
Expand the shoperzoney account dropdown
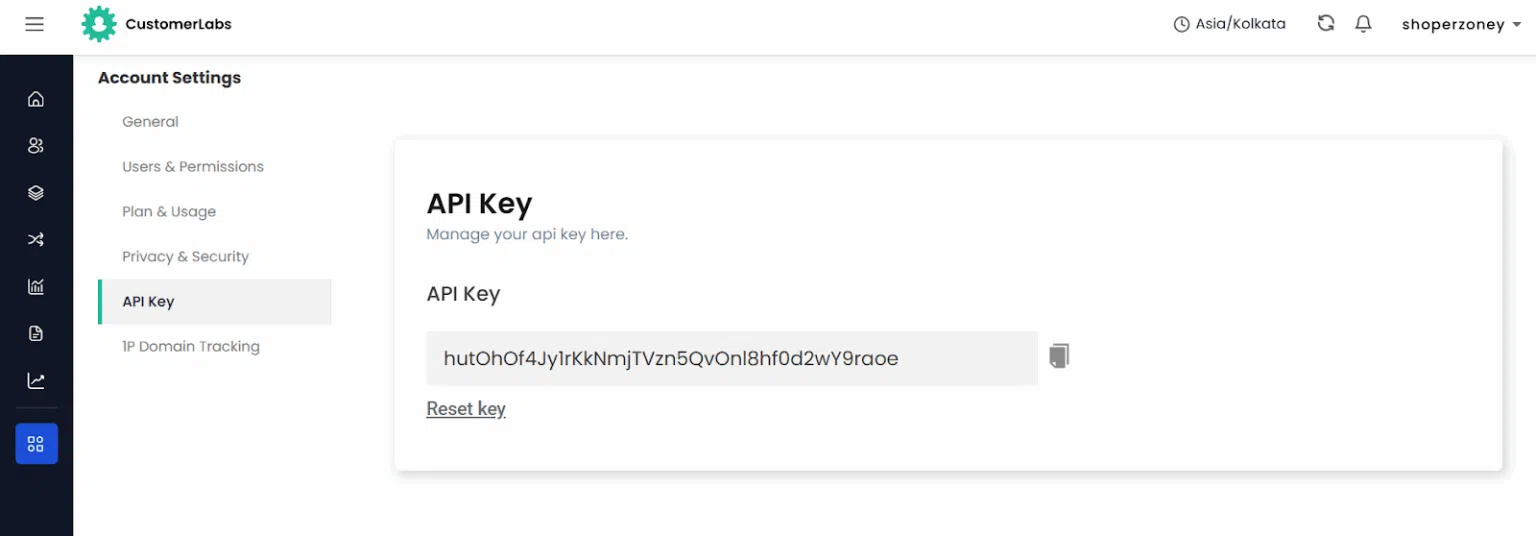(1461, 25)
